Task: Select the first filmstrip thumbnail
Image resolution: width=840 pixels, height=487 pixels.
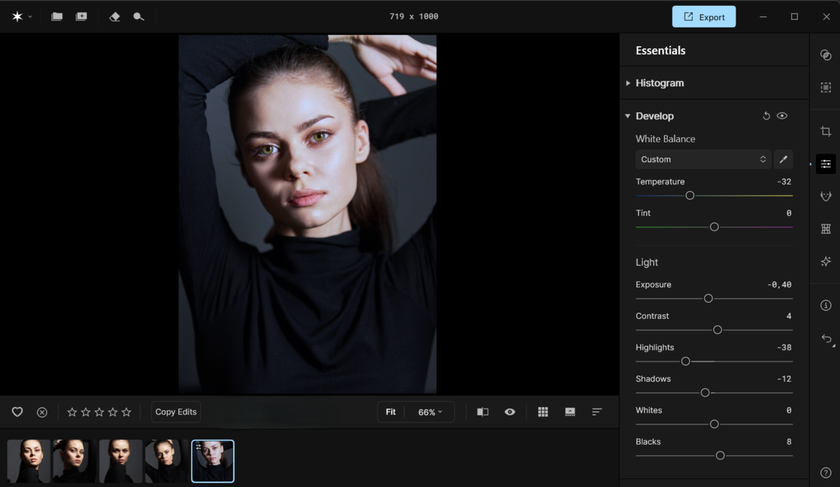Action: [x=29, y=461]
